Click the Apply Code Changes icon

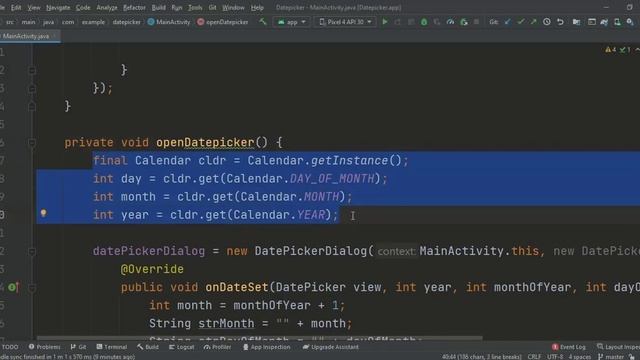click(x=411, y=22)
